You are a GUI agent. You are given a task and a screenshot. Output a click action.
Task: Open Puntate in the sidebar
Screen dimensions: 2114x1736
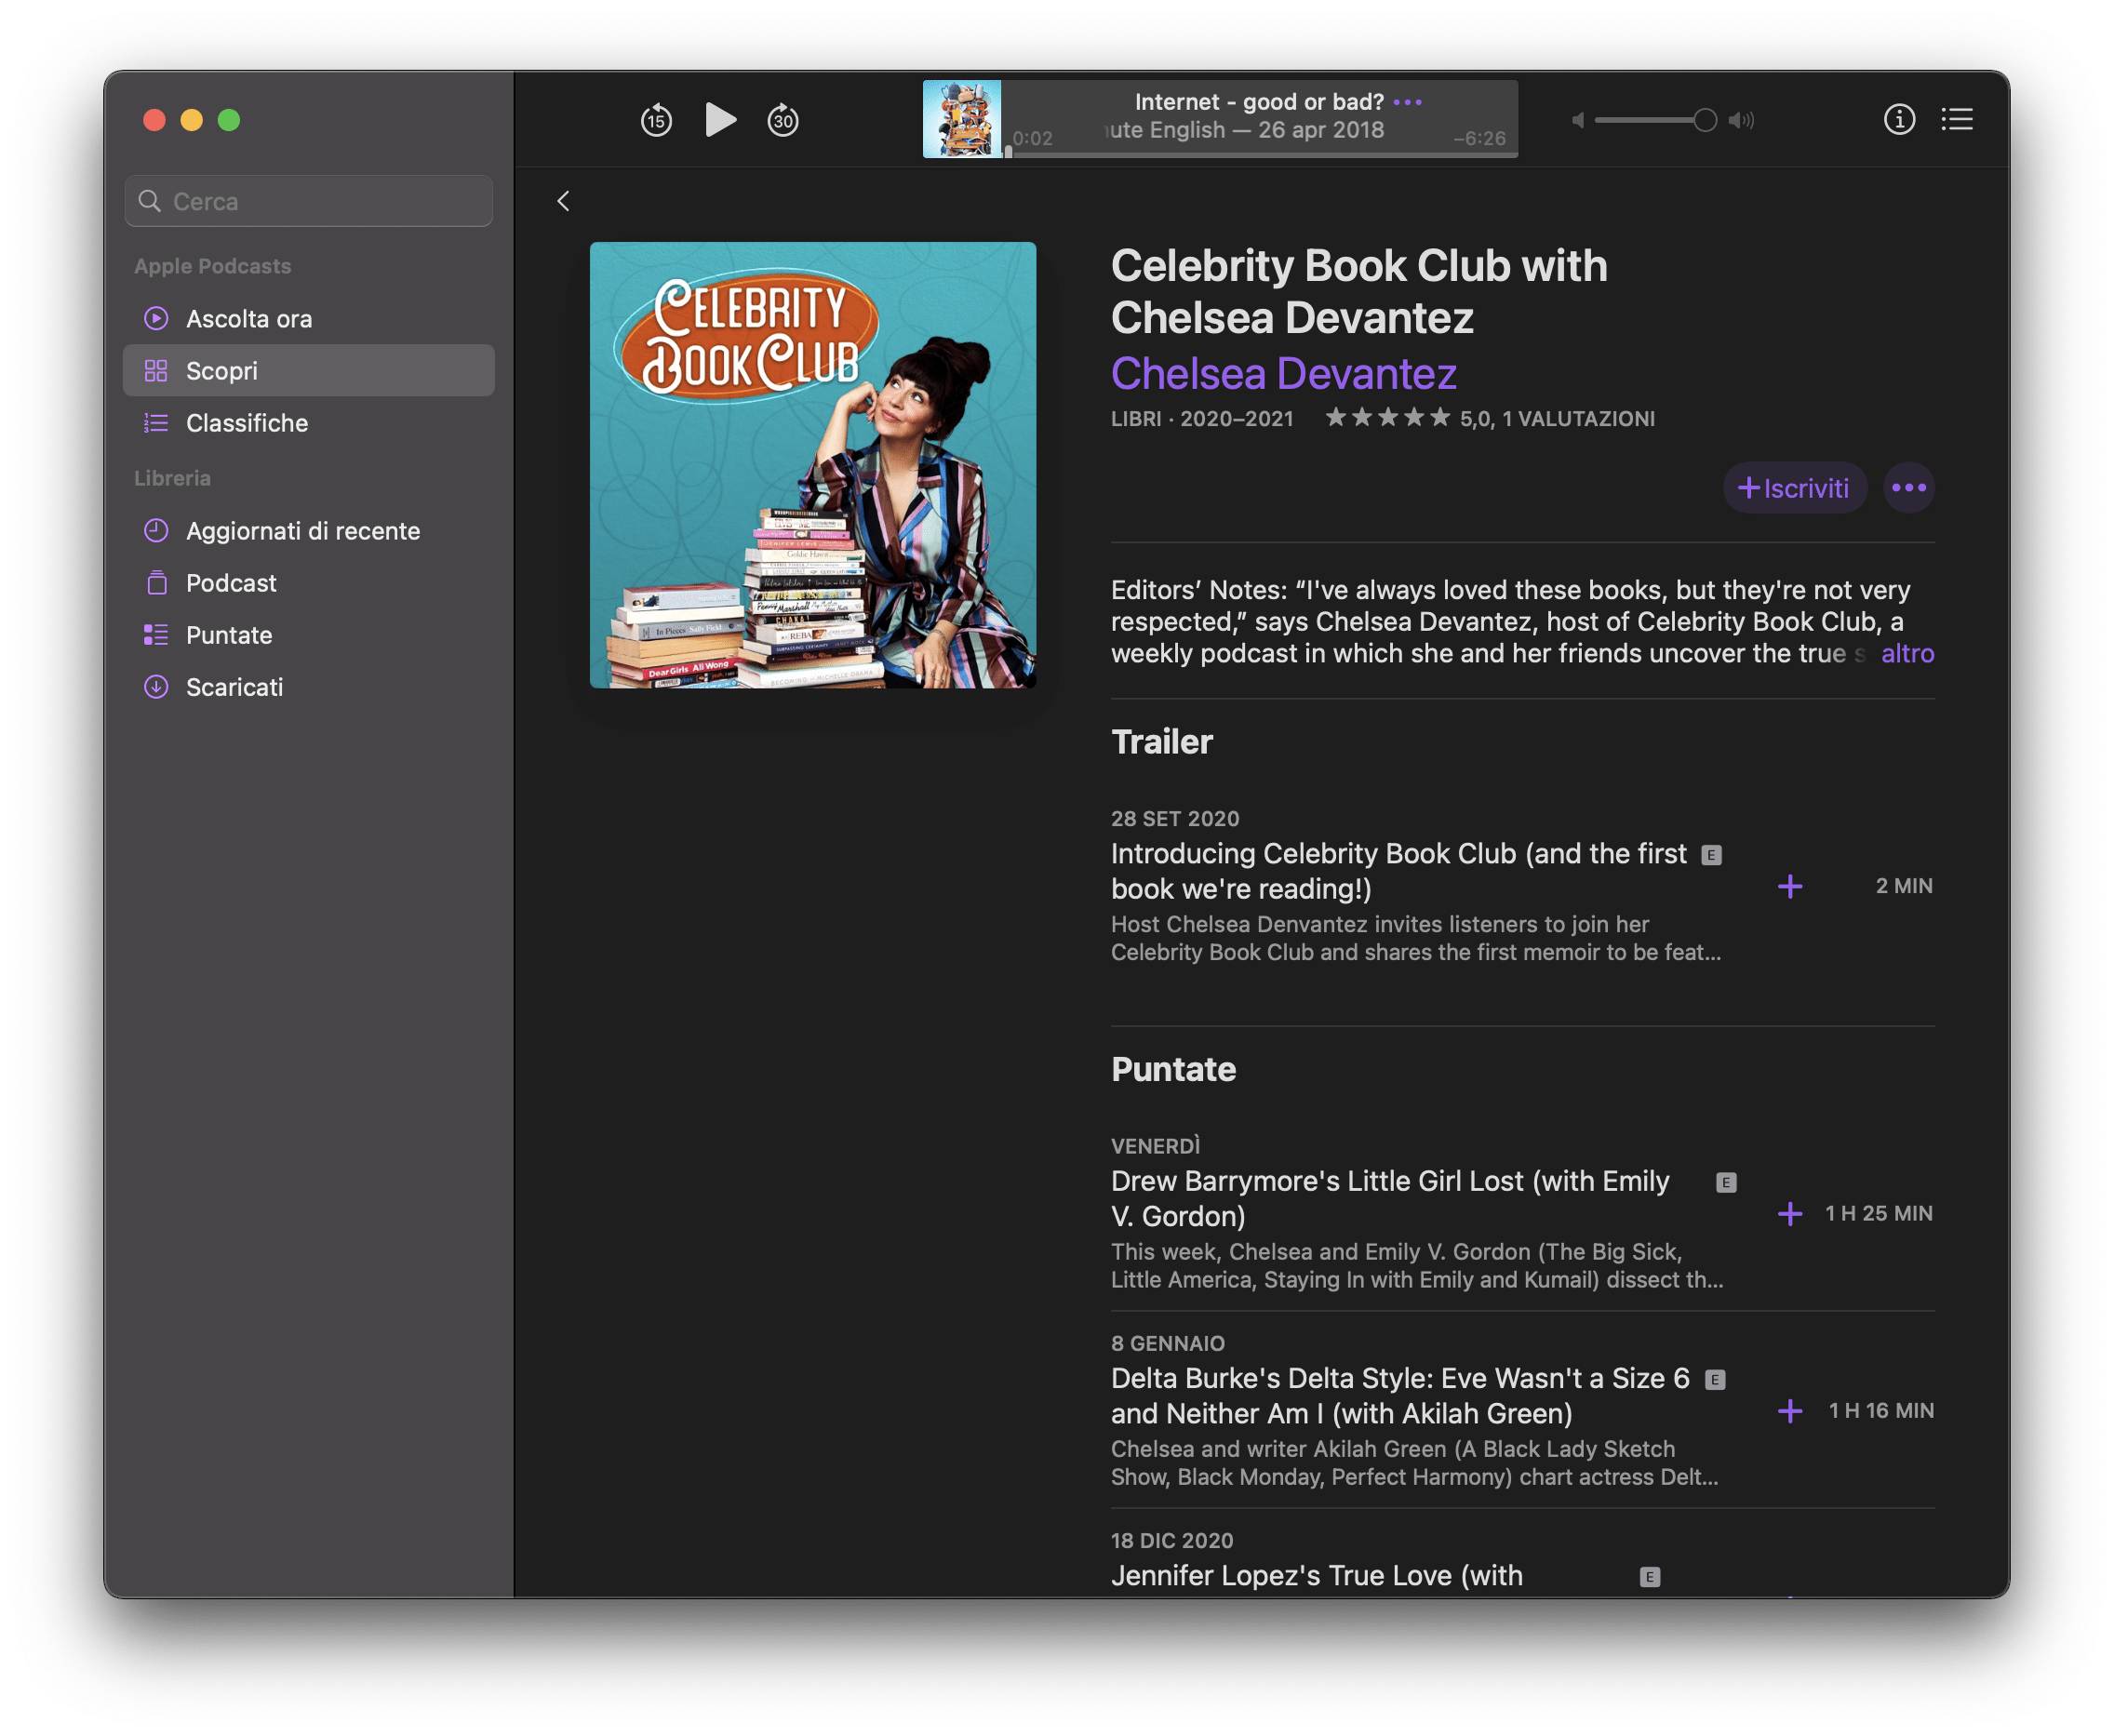pyautogui.click(x=309, y=635)
